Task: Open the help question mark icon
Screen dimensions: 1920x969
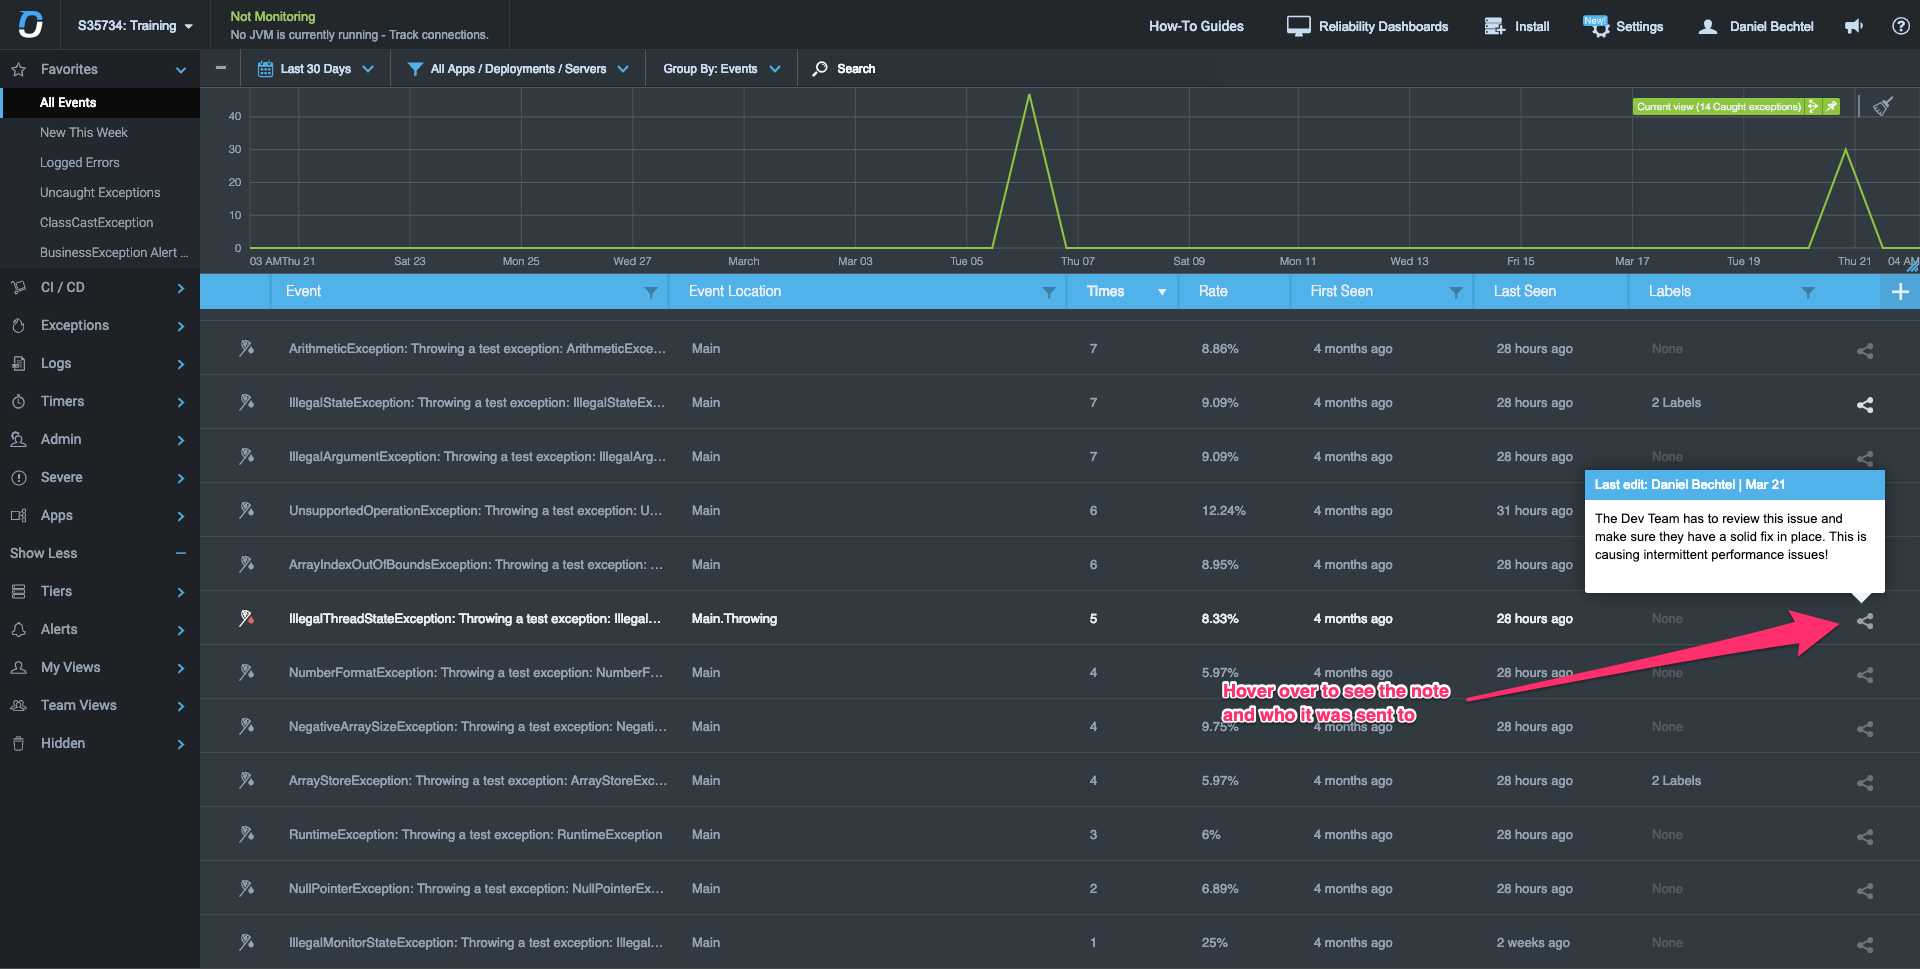Action: pos(1901,26)
